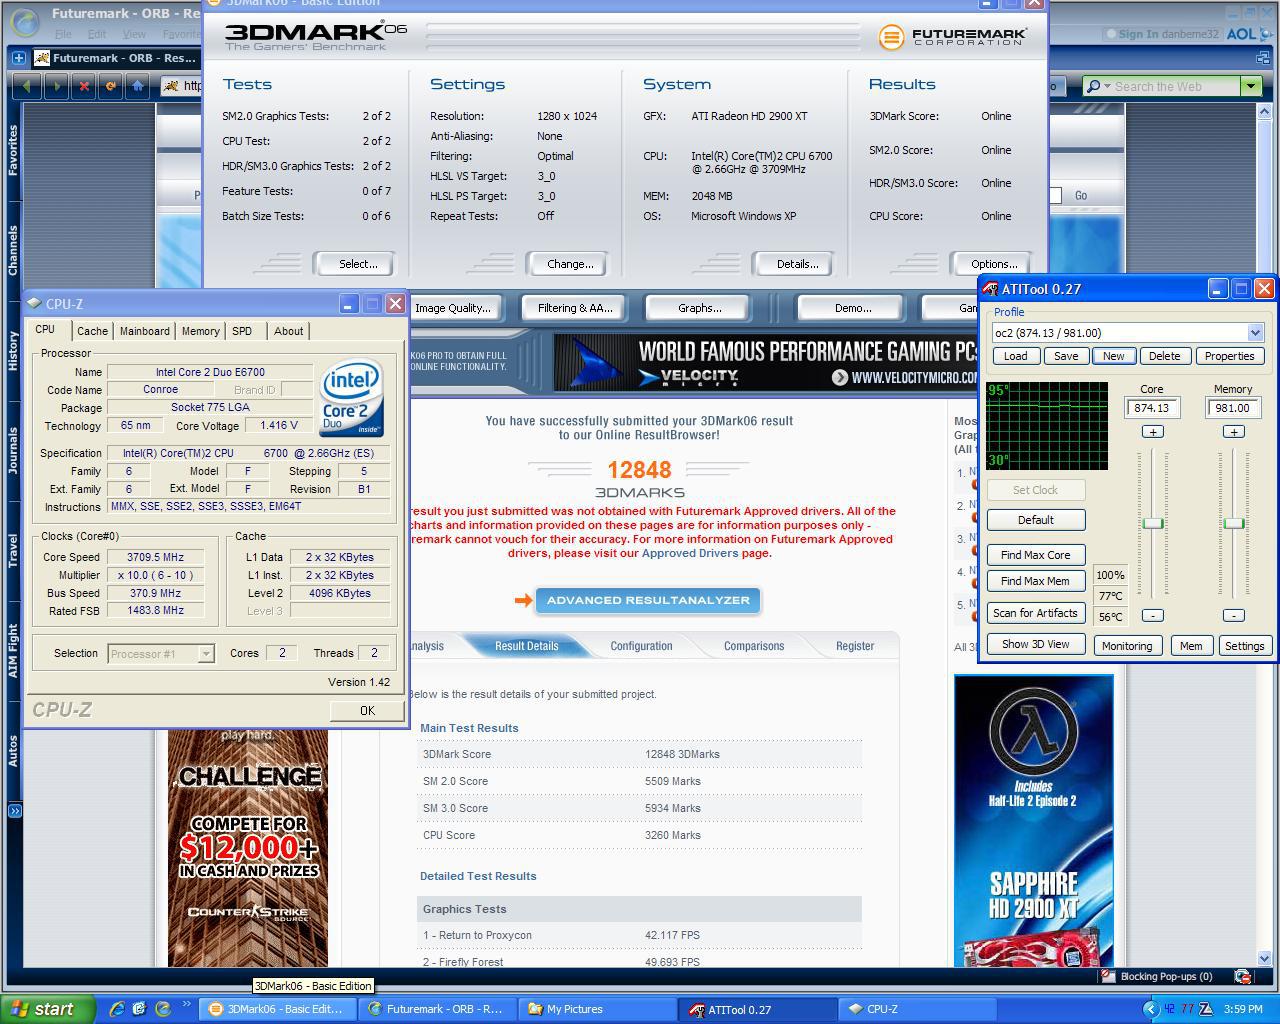Open the History sidebar panel
This screenshot has height=1024, width=1280.
click(x=13, y=351)
